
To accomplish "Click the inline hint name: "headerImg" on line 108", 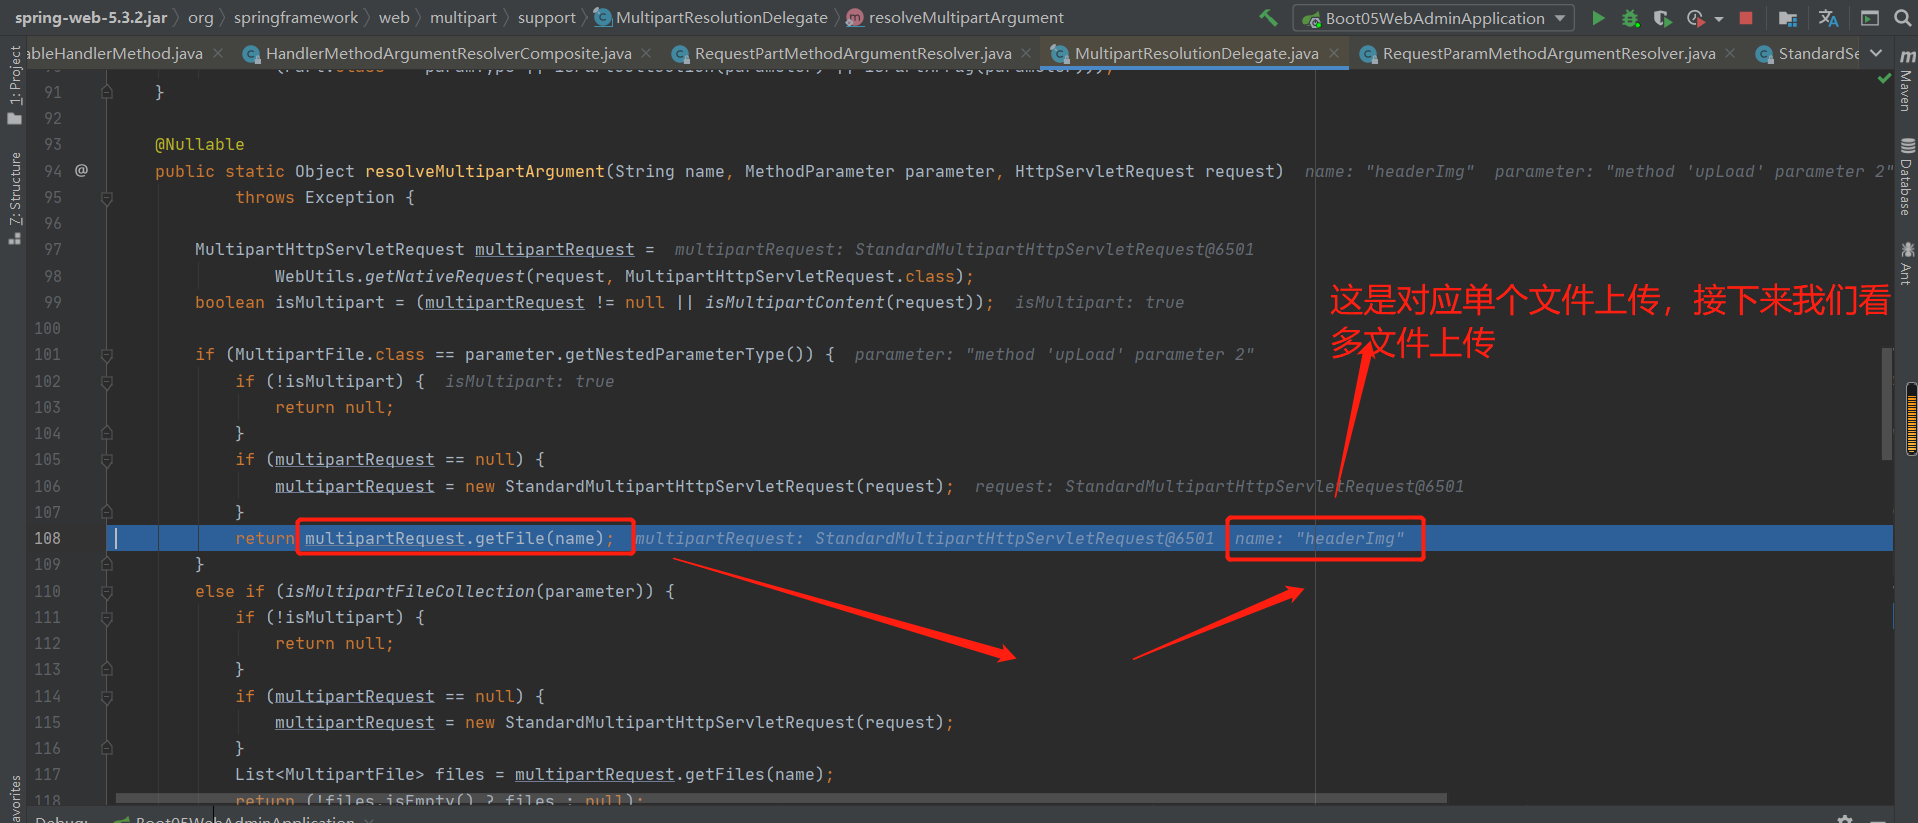I will click(x=1320, y=538).
